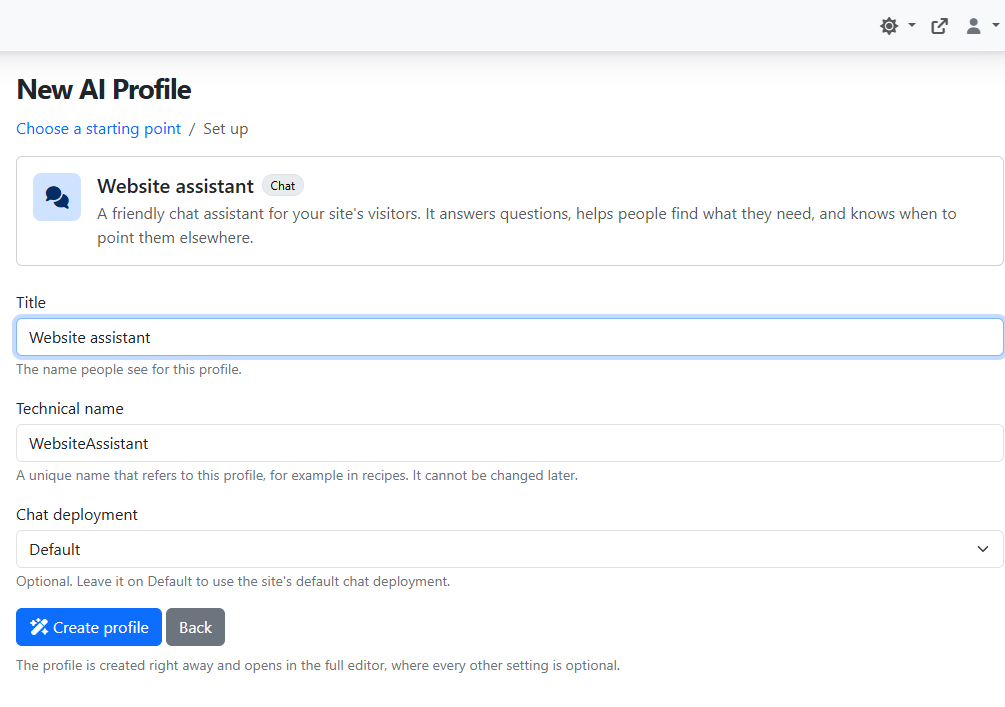Click the Website assistant card heading
Screen dimensions: 1005x707
pos(176,186)
